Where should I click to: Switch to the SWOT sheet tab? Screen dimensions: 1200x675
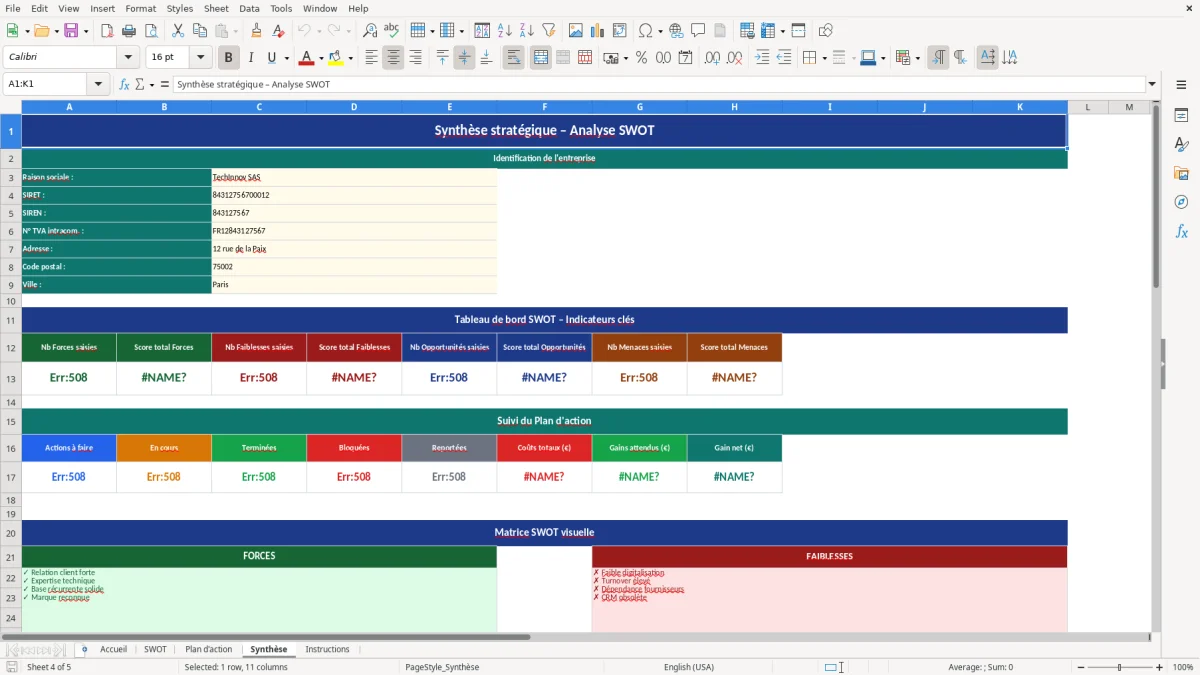point(155,649)
